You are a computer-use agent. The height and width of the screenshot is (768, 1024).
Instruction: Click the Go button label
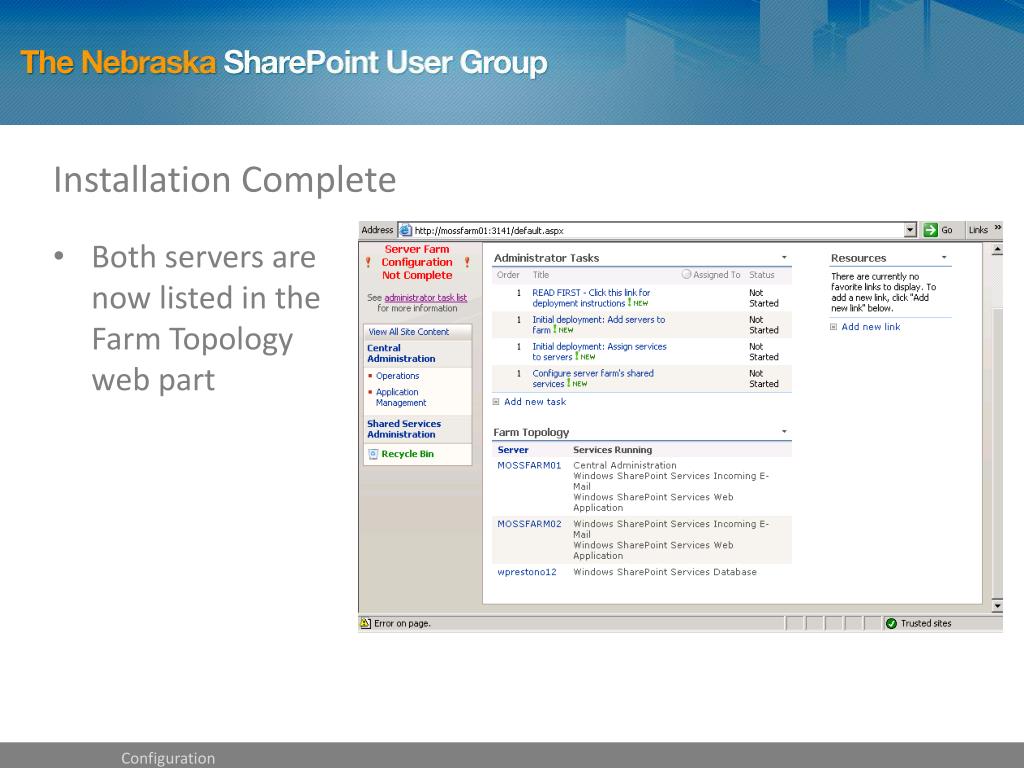[x=947, y=230]
